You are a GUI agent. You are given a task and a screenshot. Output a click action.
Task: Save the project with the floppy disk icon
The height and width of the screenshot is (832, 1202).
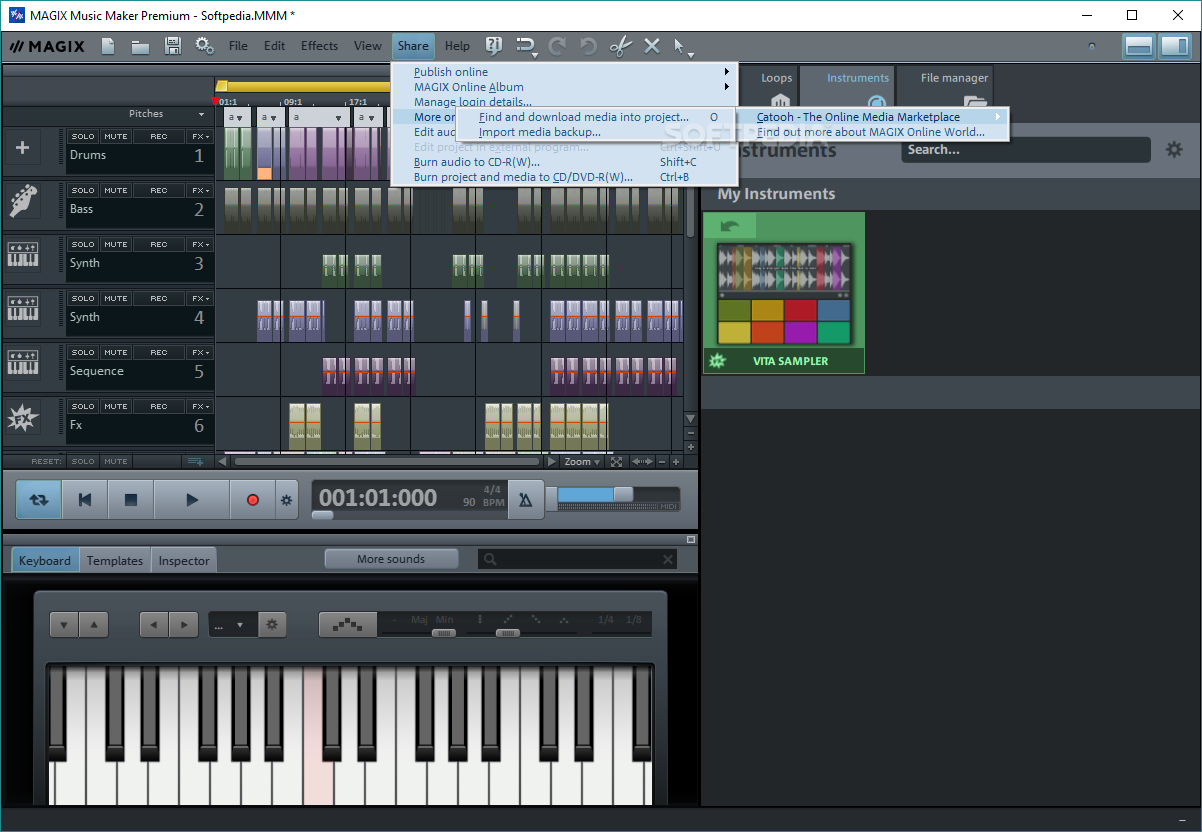[173, 46]
